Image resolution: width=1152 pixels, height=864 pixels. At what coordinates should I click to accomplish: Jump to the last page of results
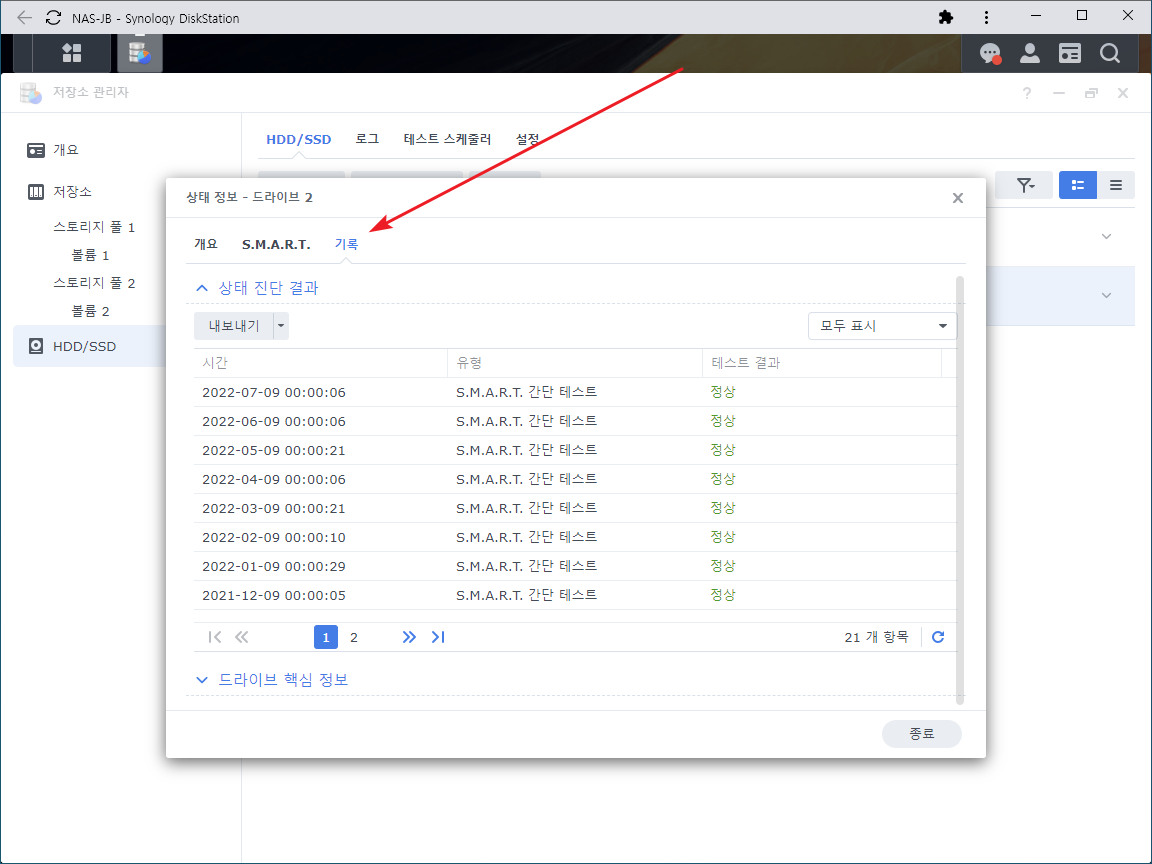coord(438,637)
